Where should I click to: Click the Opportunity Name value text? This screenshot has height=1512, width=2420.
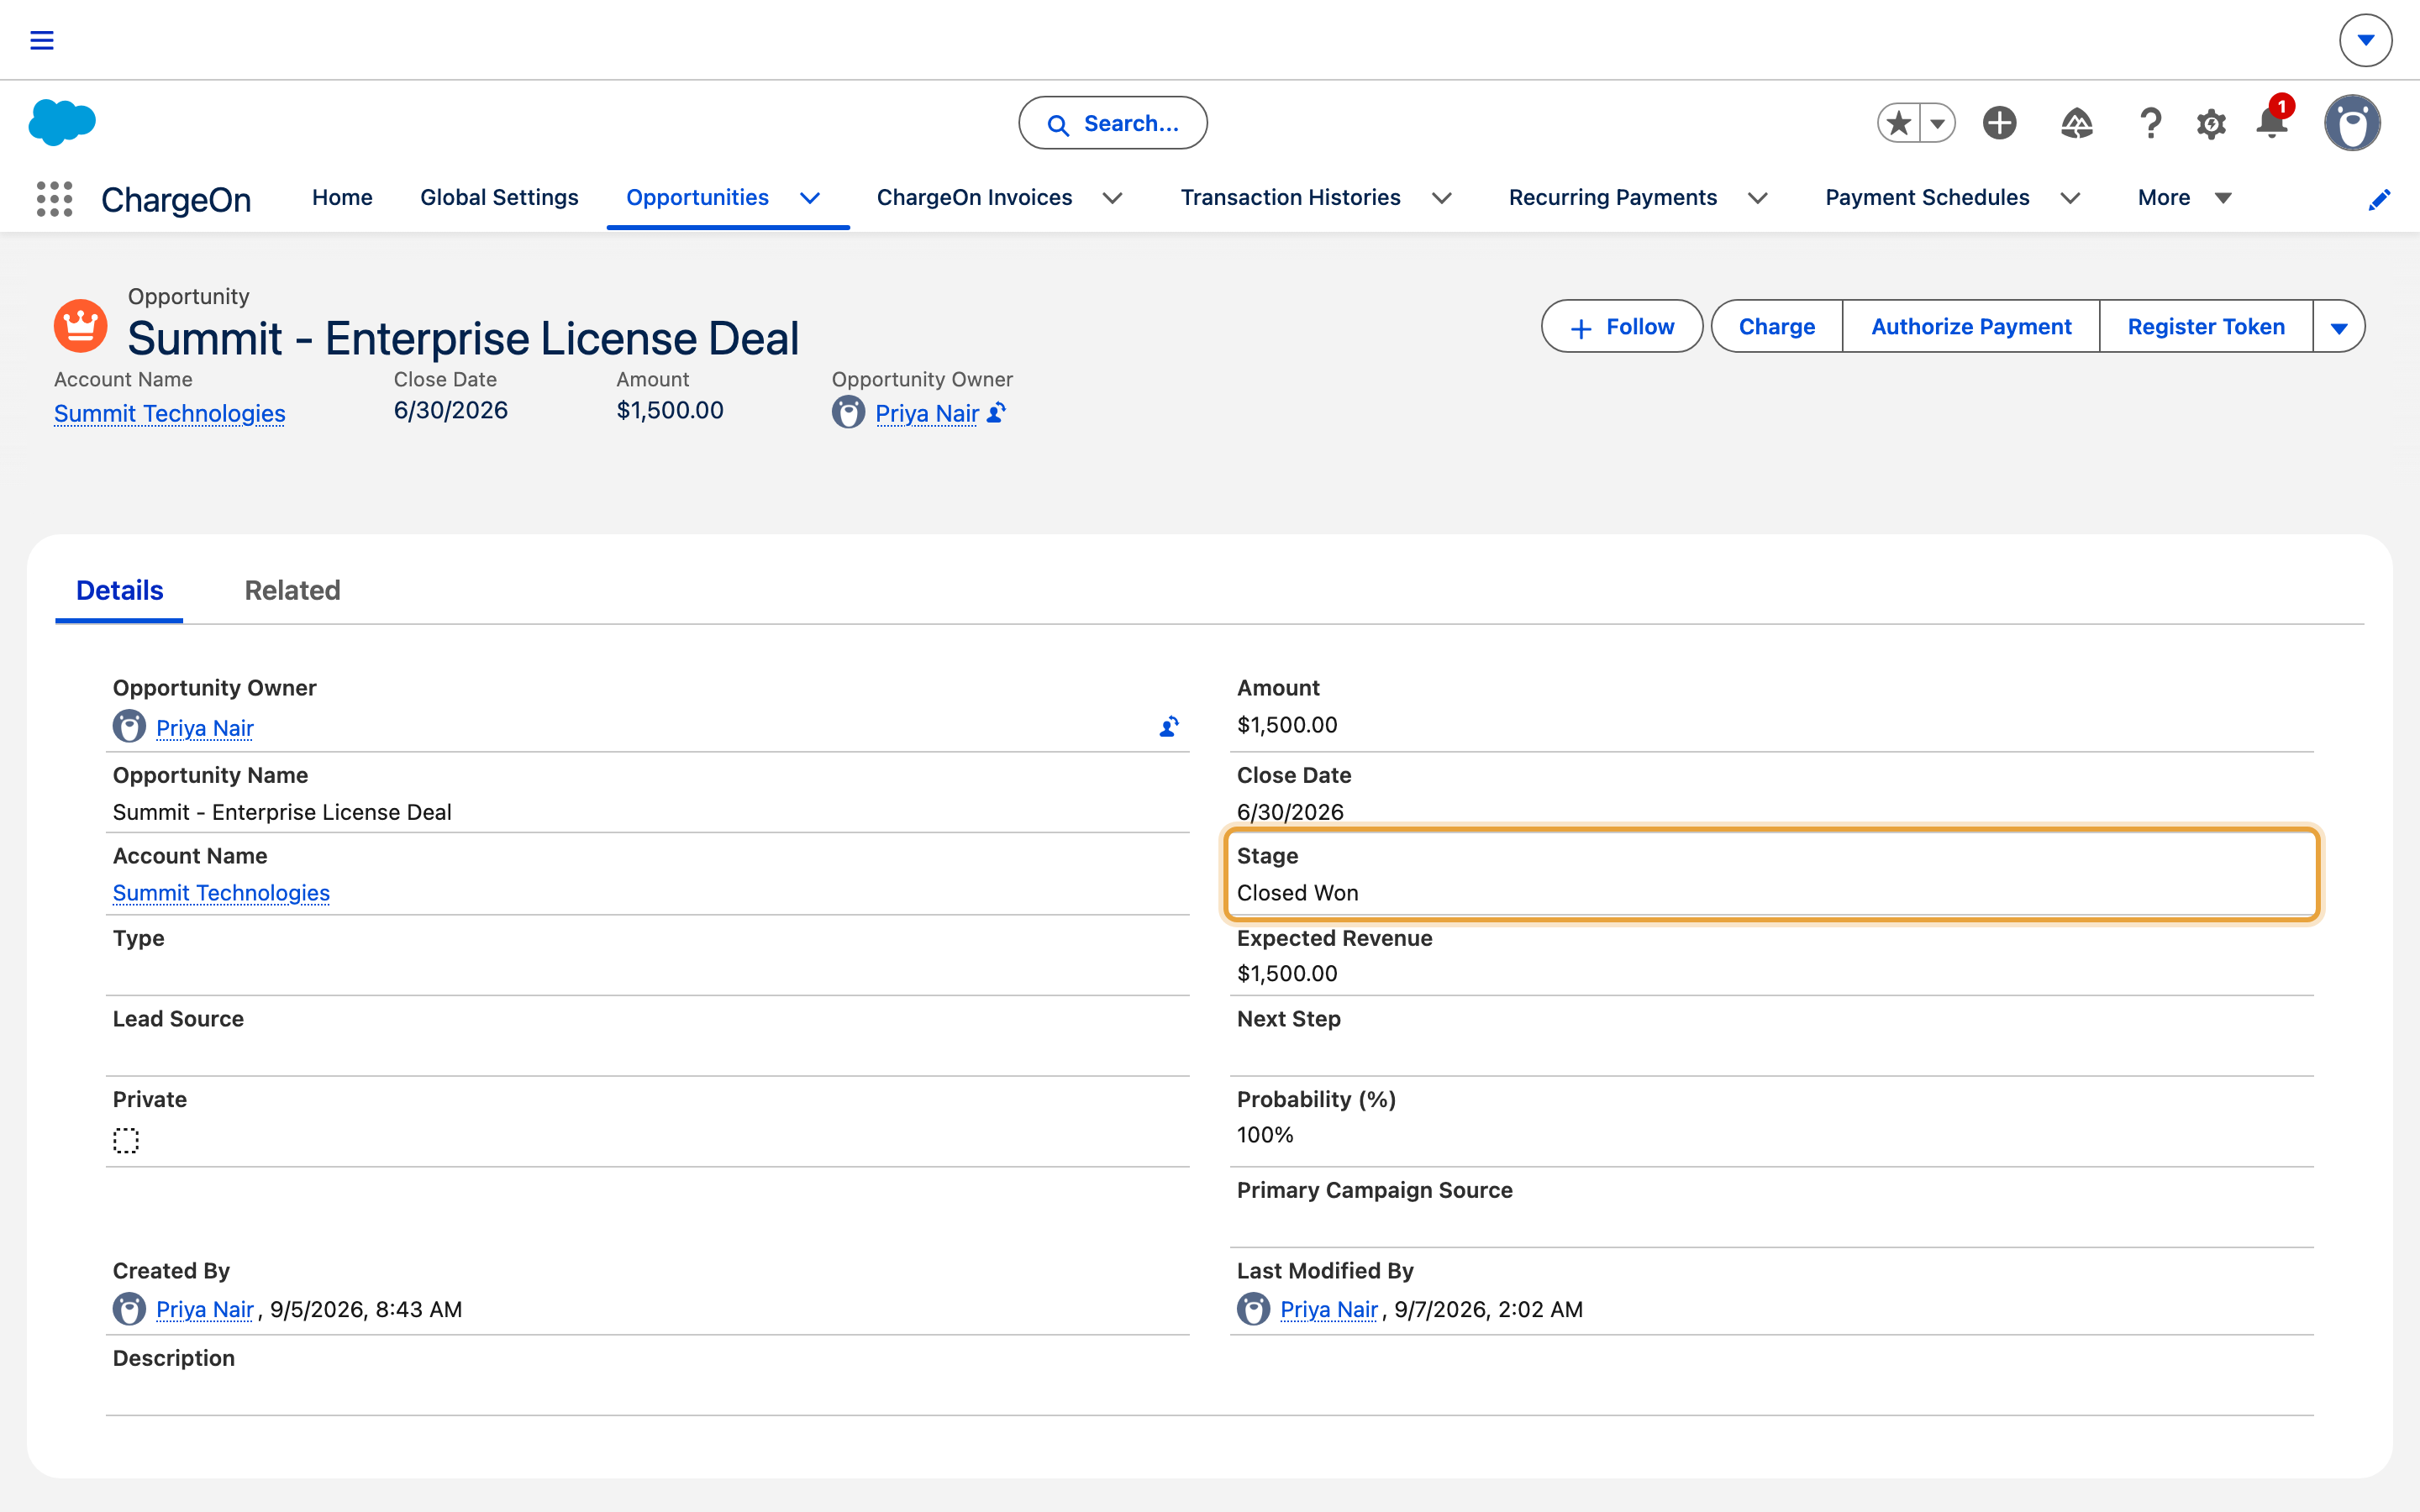(282, 811)
